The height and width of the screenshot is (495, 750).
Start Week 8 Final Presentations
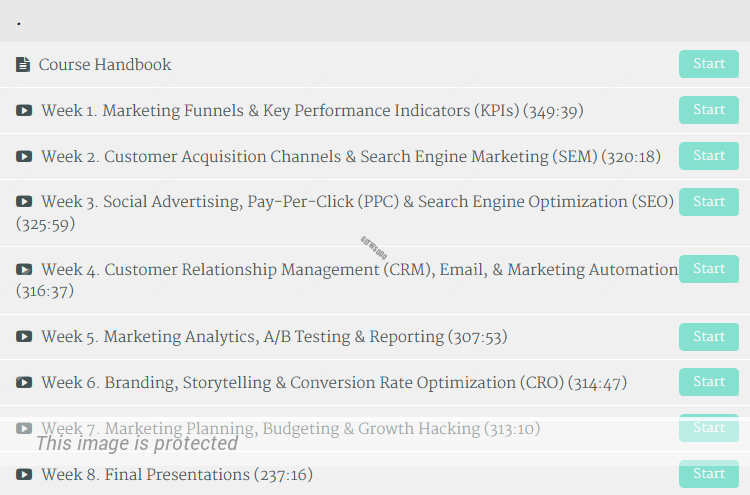(x=708, y=474)
